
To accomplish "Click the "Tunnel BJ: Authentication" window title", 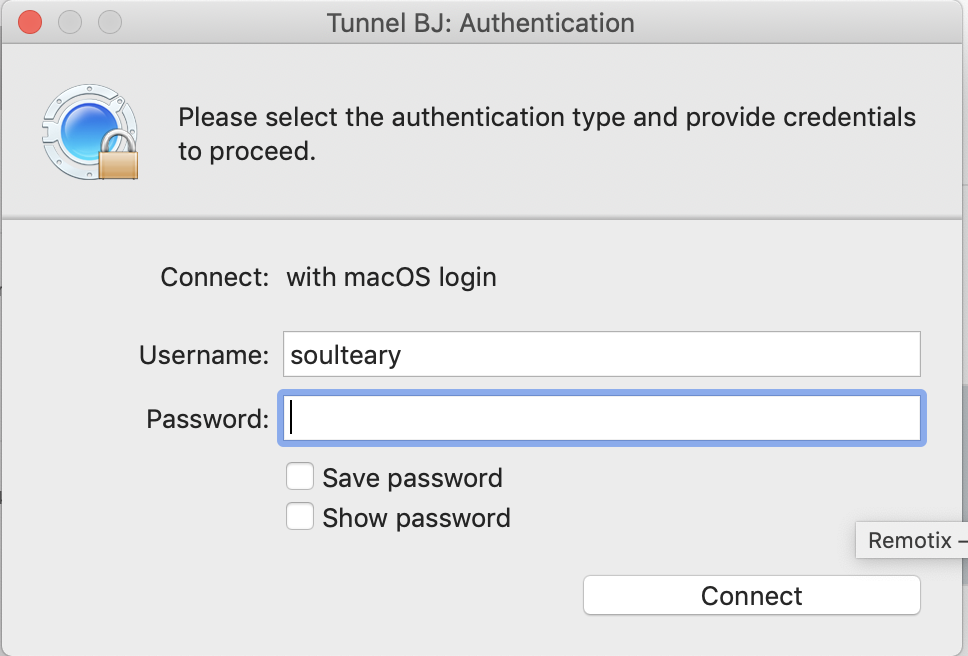I will (480, 22).
